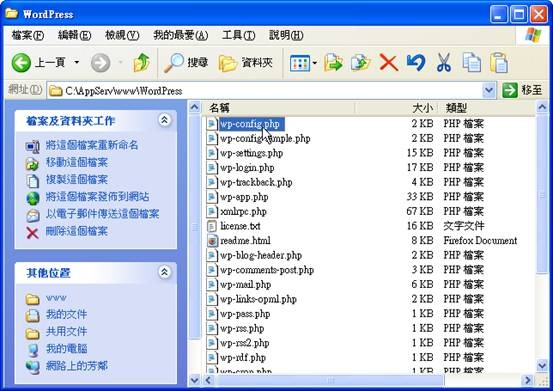Select wp-rdf.php file name
This screenshot has height=391, width=553.
243,358
